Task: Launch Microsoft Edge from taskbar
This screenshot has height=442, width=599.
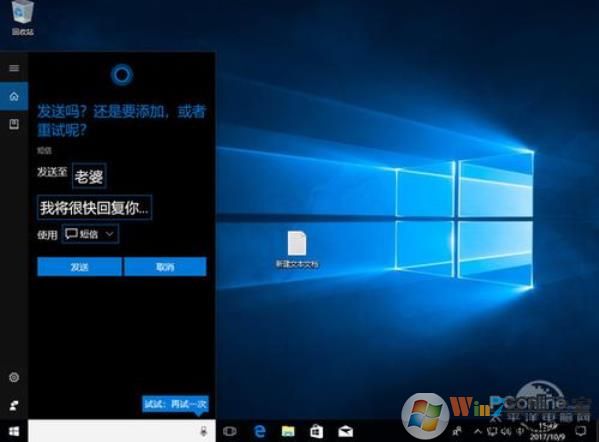Action: point(260,431)
